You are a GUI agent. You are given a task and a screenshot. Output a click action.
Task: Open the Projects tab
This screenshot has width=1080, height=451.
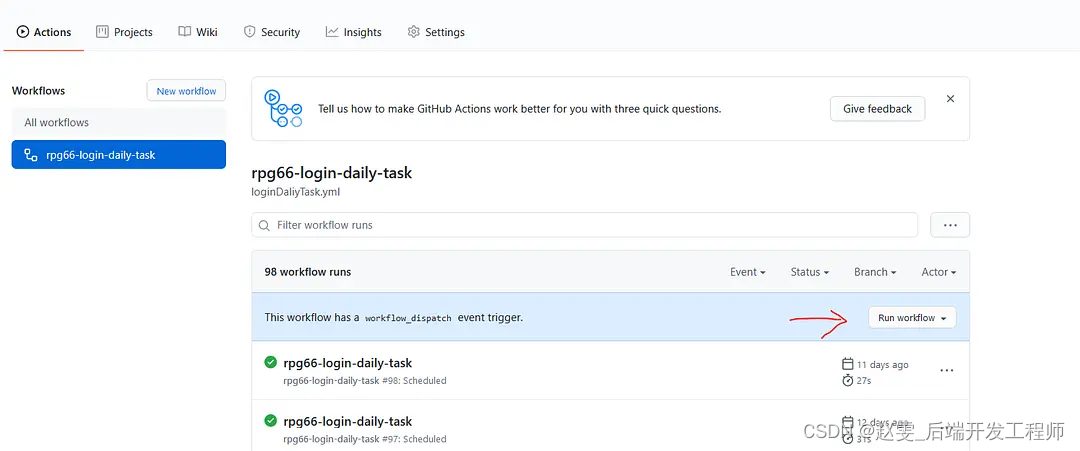tap(124, 32)
